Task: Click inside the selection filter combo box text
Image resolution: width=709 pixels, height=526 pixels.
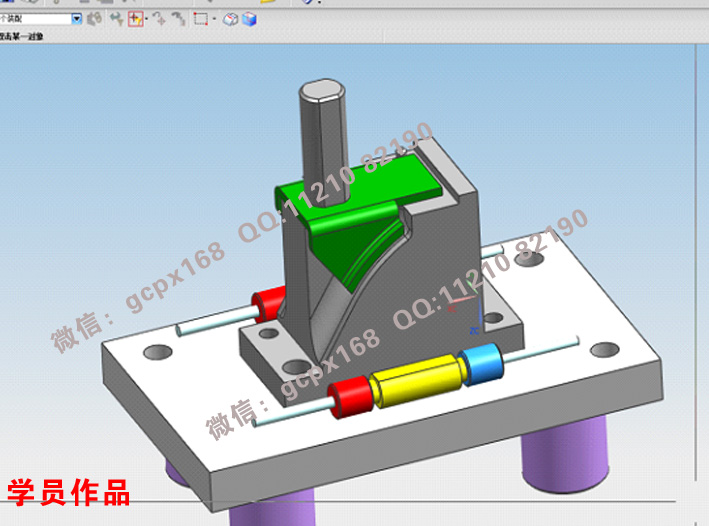Action: point(35,19)
